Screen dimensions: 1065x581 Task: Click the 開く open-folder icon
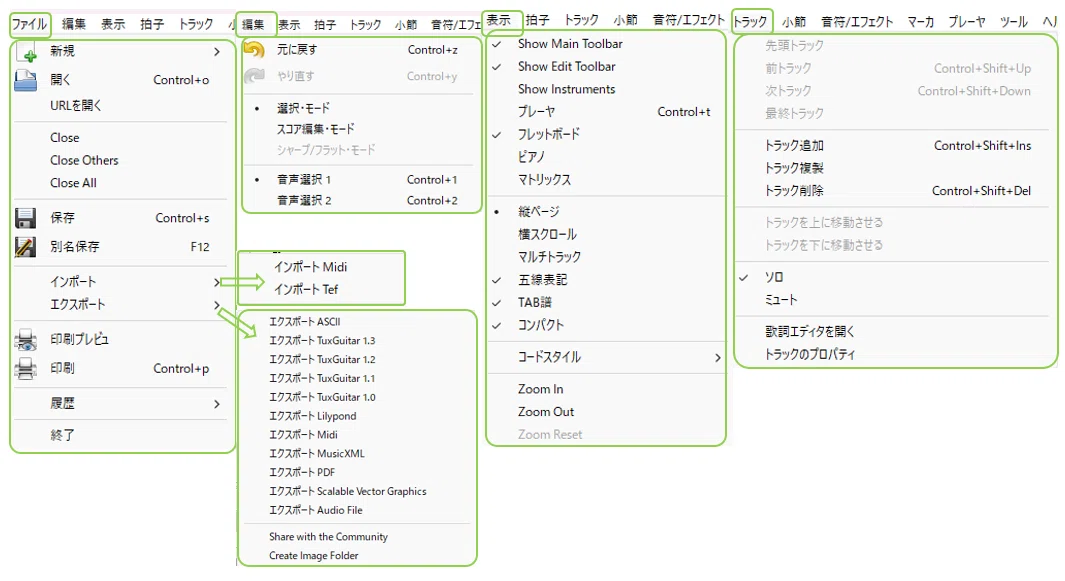(26, 80)
